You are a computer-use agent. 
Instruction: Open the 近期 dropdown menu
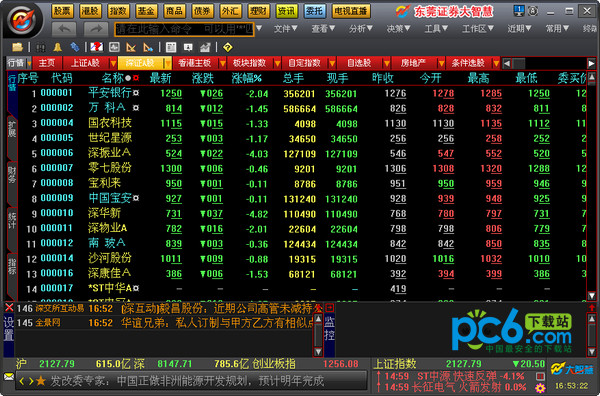[x=519, y=28]
